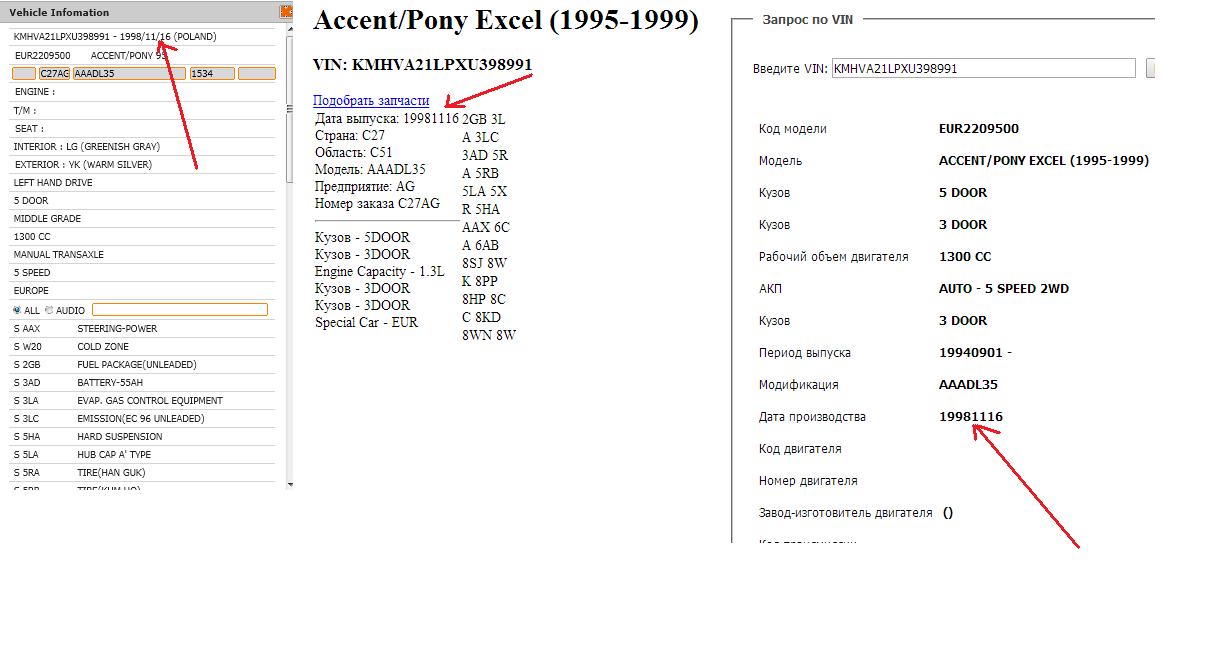Click the Код модели value EUR2209500
This screenshot has width=1218, height=650.
point(979,129)
